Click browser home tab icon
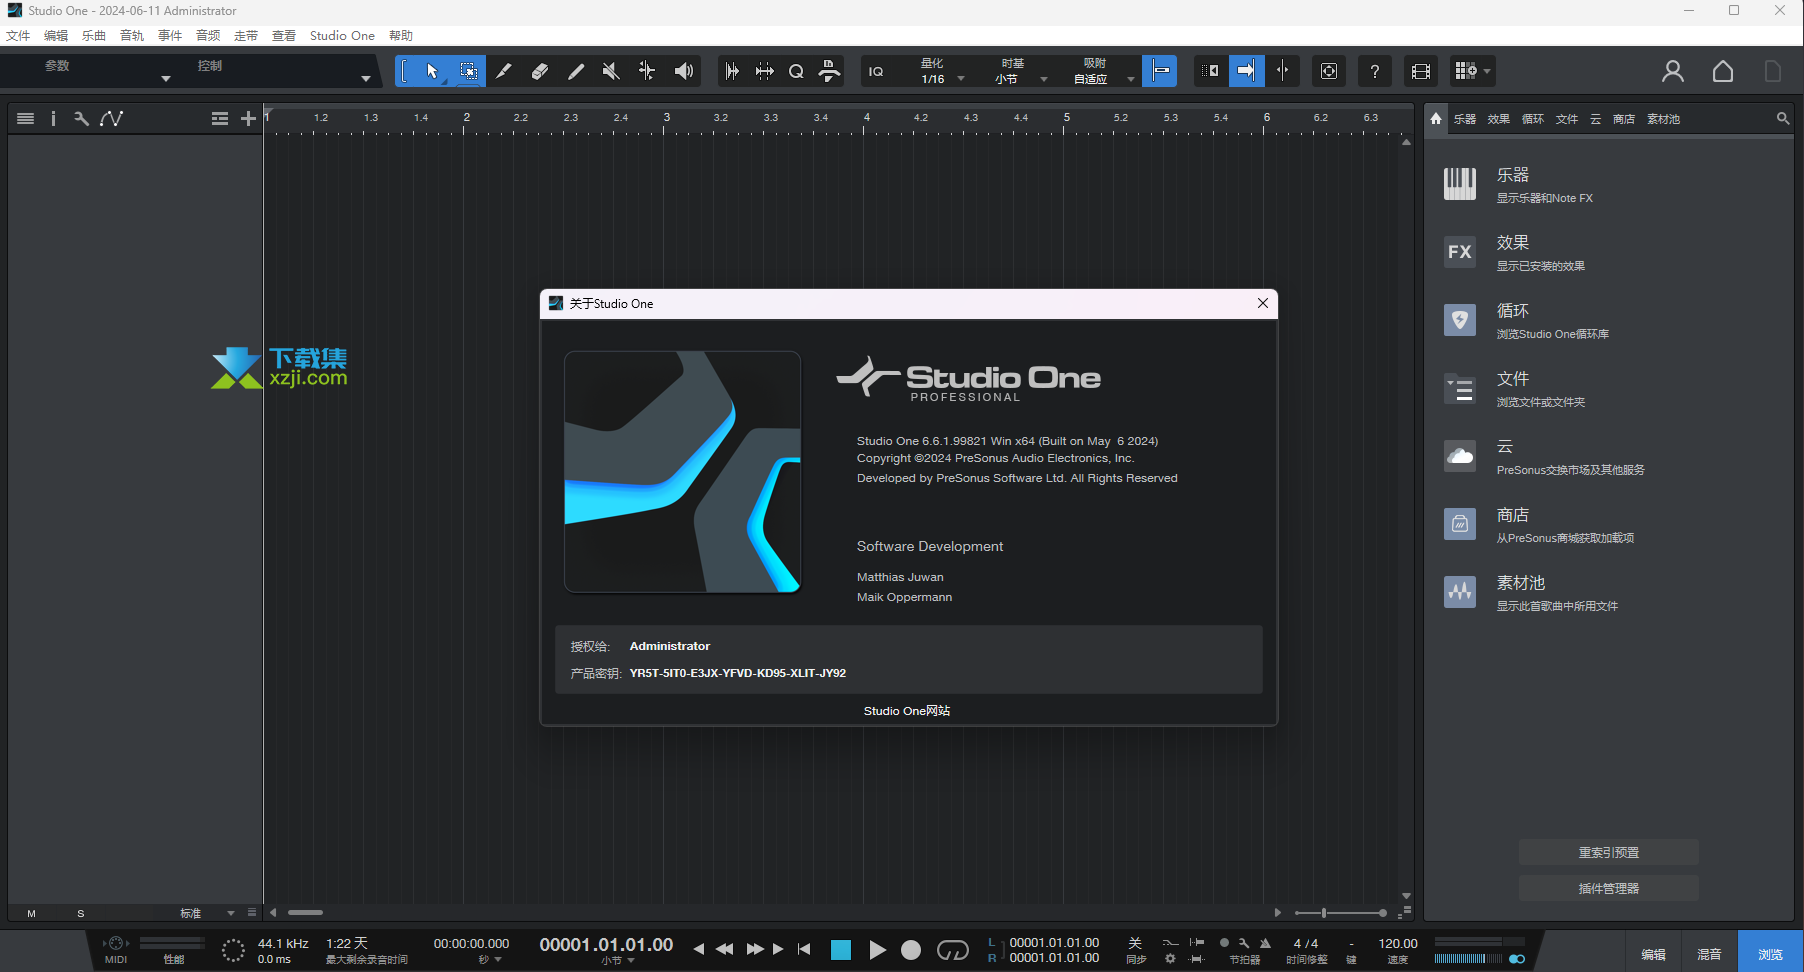This screenshot has height=972, width=1804. click(x=1436, y=118)
